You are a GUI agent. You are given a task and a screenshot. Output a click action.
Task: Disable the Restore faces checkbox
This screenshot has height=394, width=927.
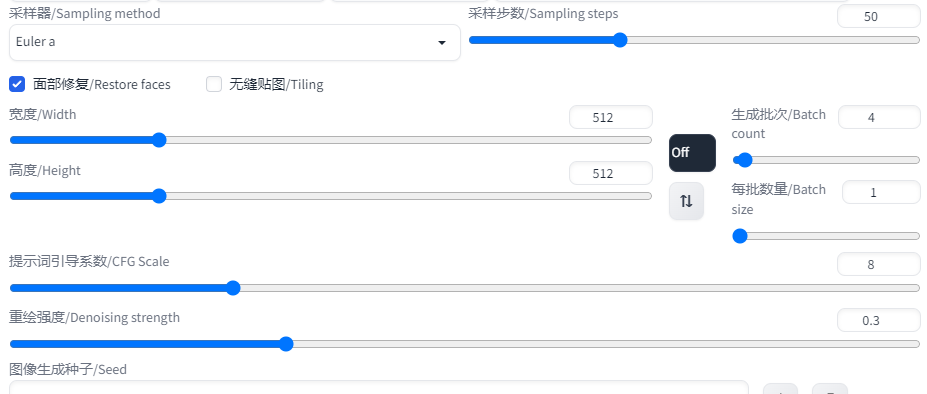[17, 84]
